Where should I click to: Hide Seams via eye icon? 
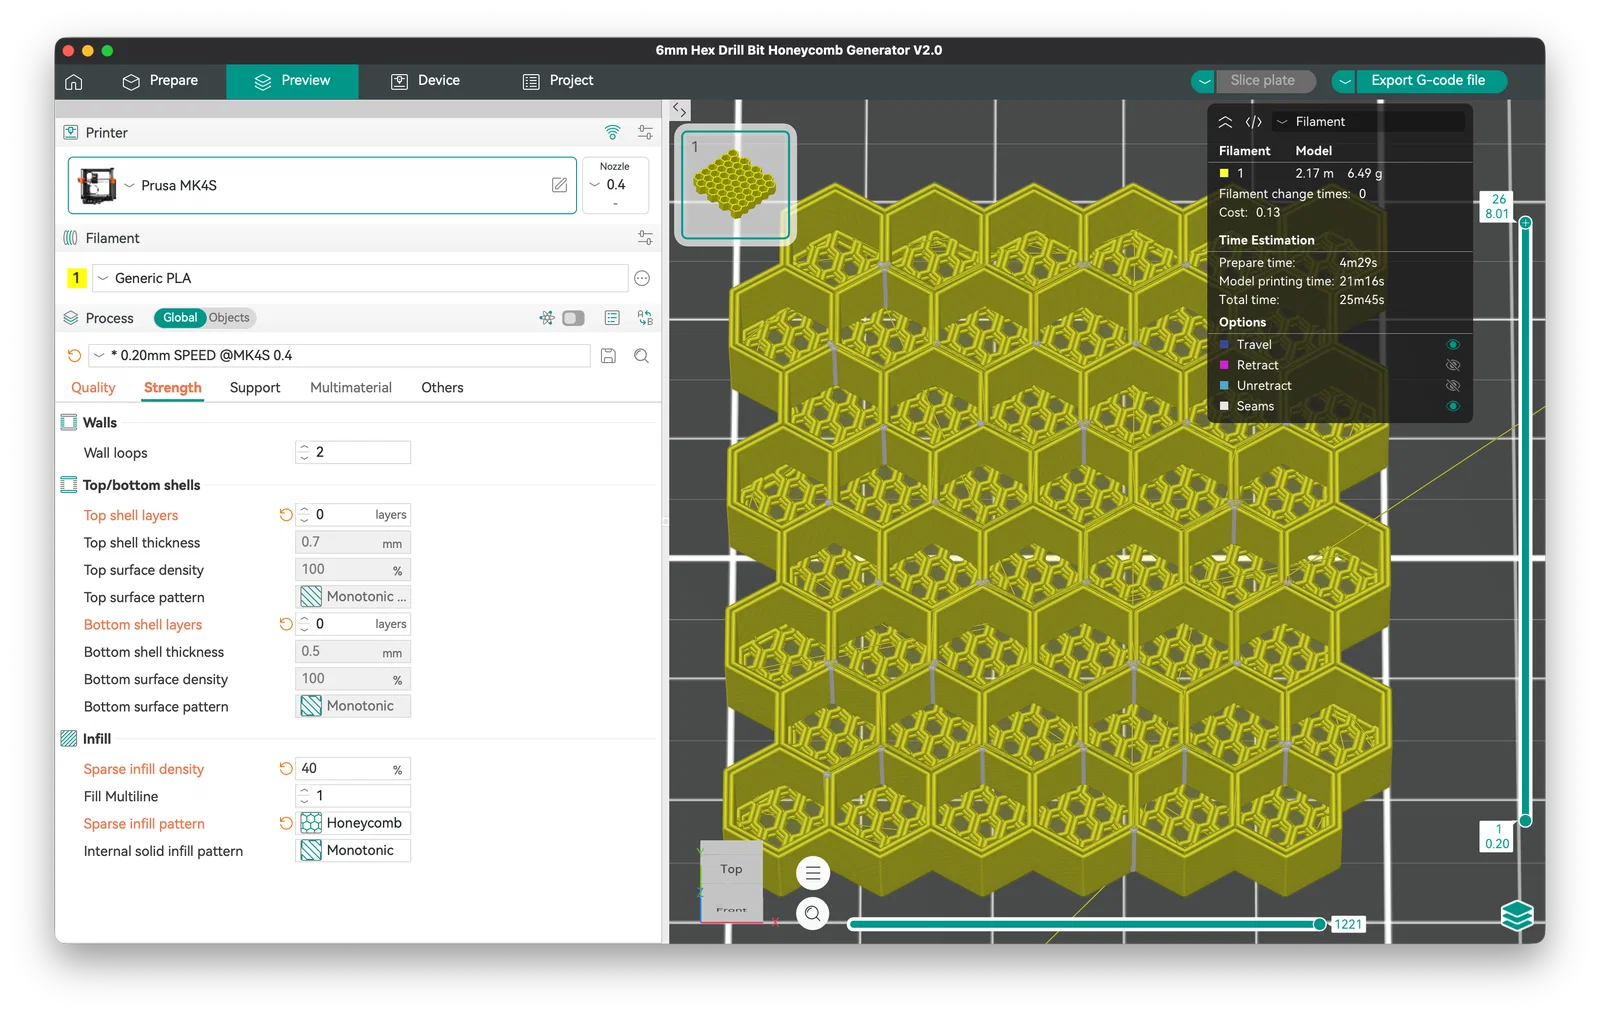[x=1453, y=406]
